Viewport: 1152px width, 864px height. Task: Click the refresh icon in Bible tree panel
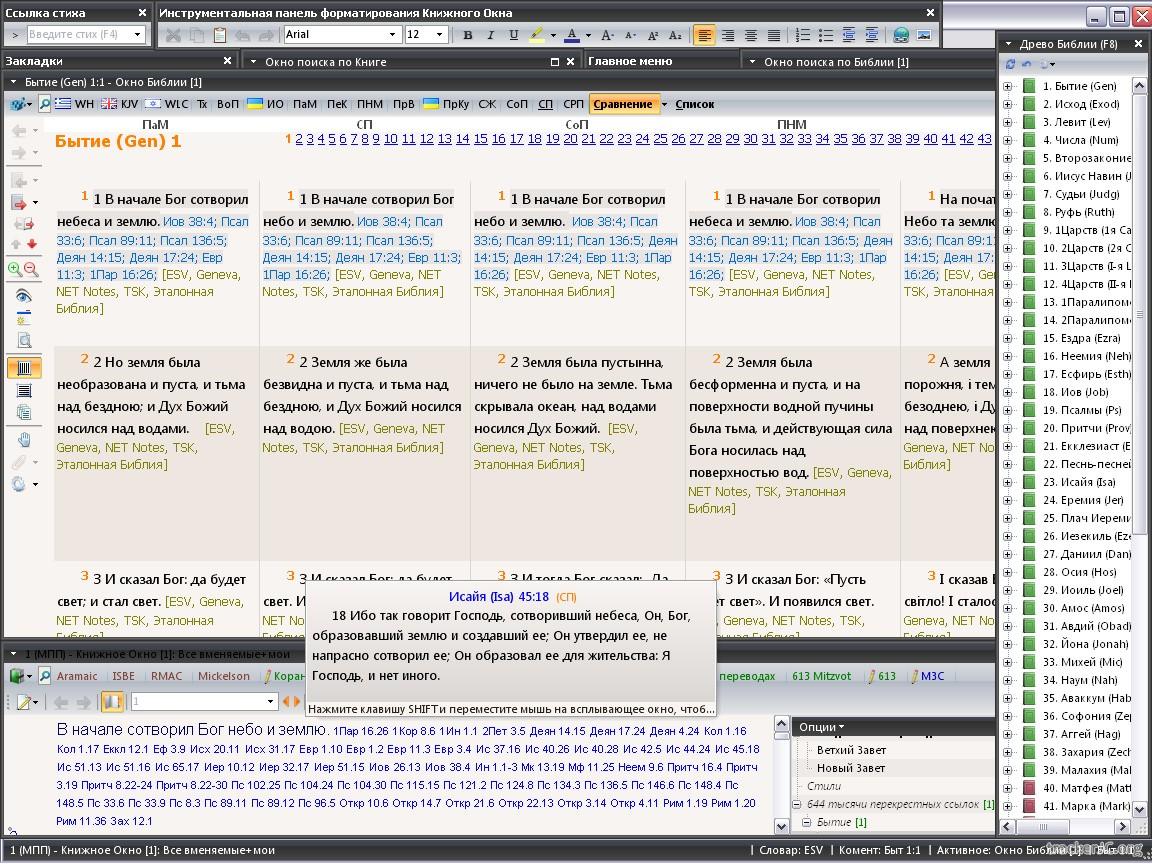1010,64
